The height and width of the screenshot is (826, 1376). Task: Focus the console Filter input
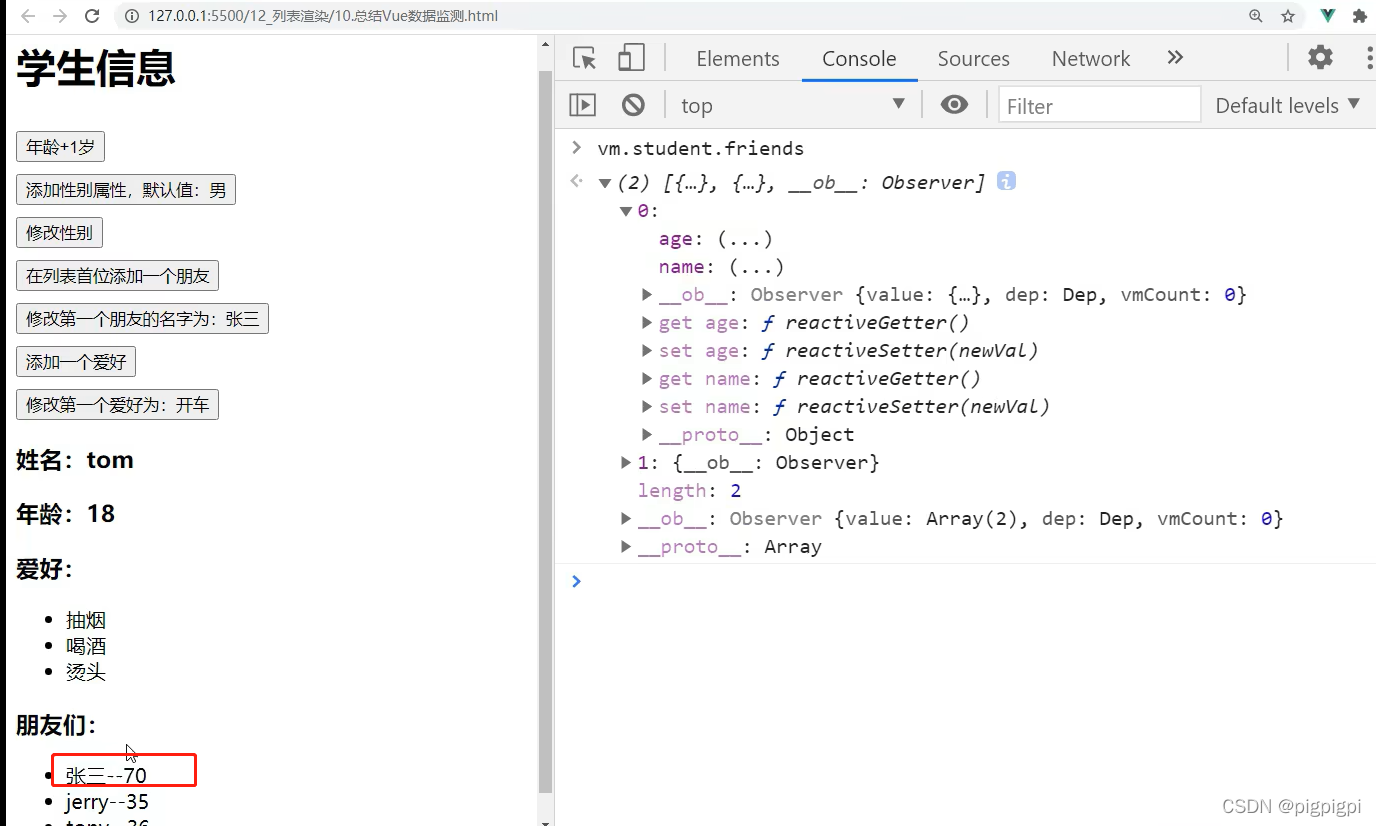1099,105
